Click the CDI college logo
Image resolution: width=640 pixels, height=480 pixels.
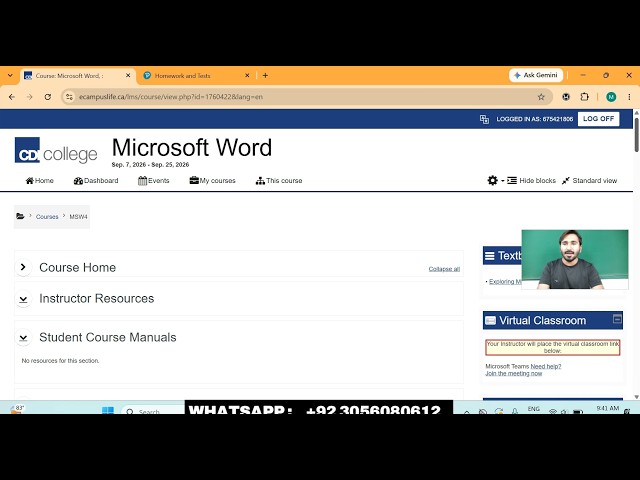click(56, 150)
